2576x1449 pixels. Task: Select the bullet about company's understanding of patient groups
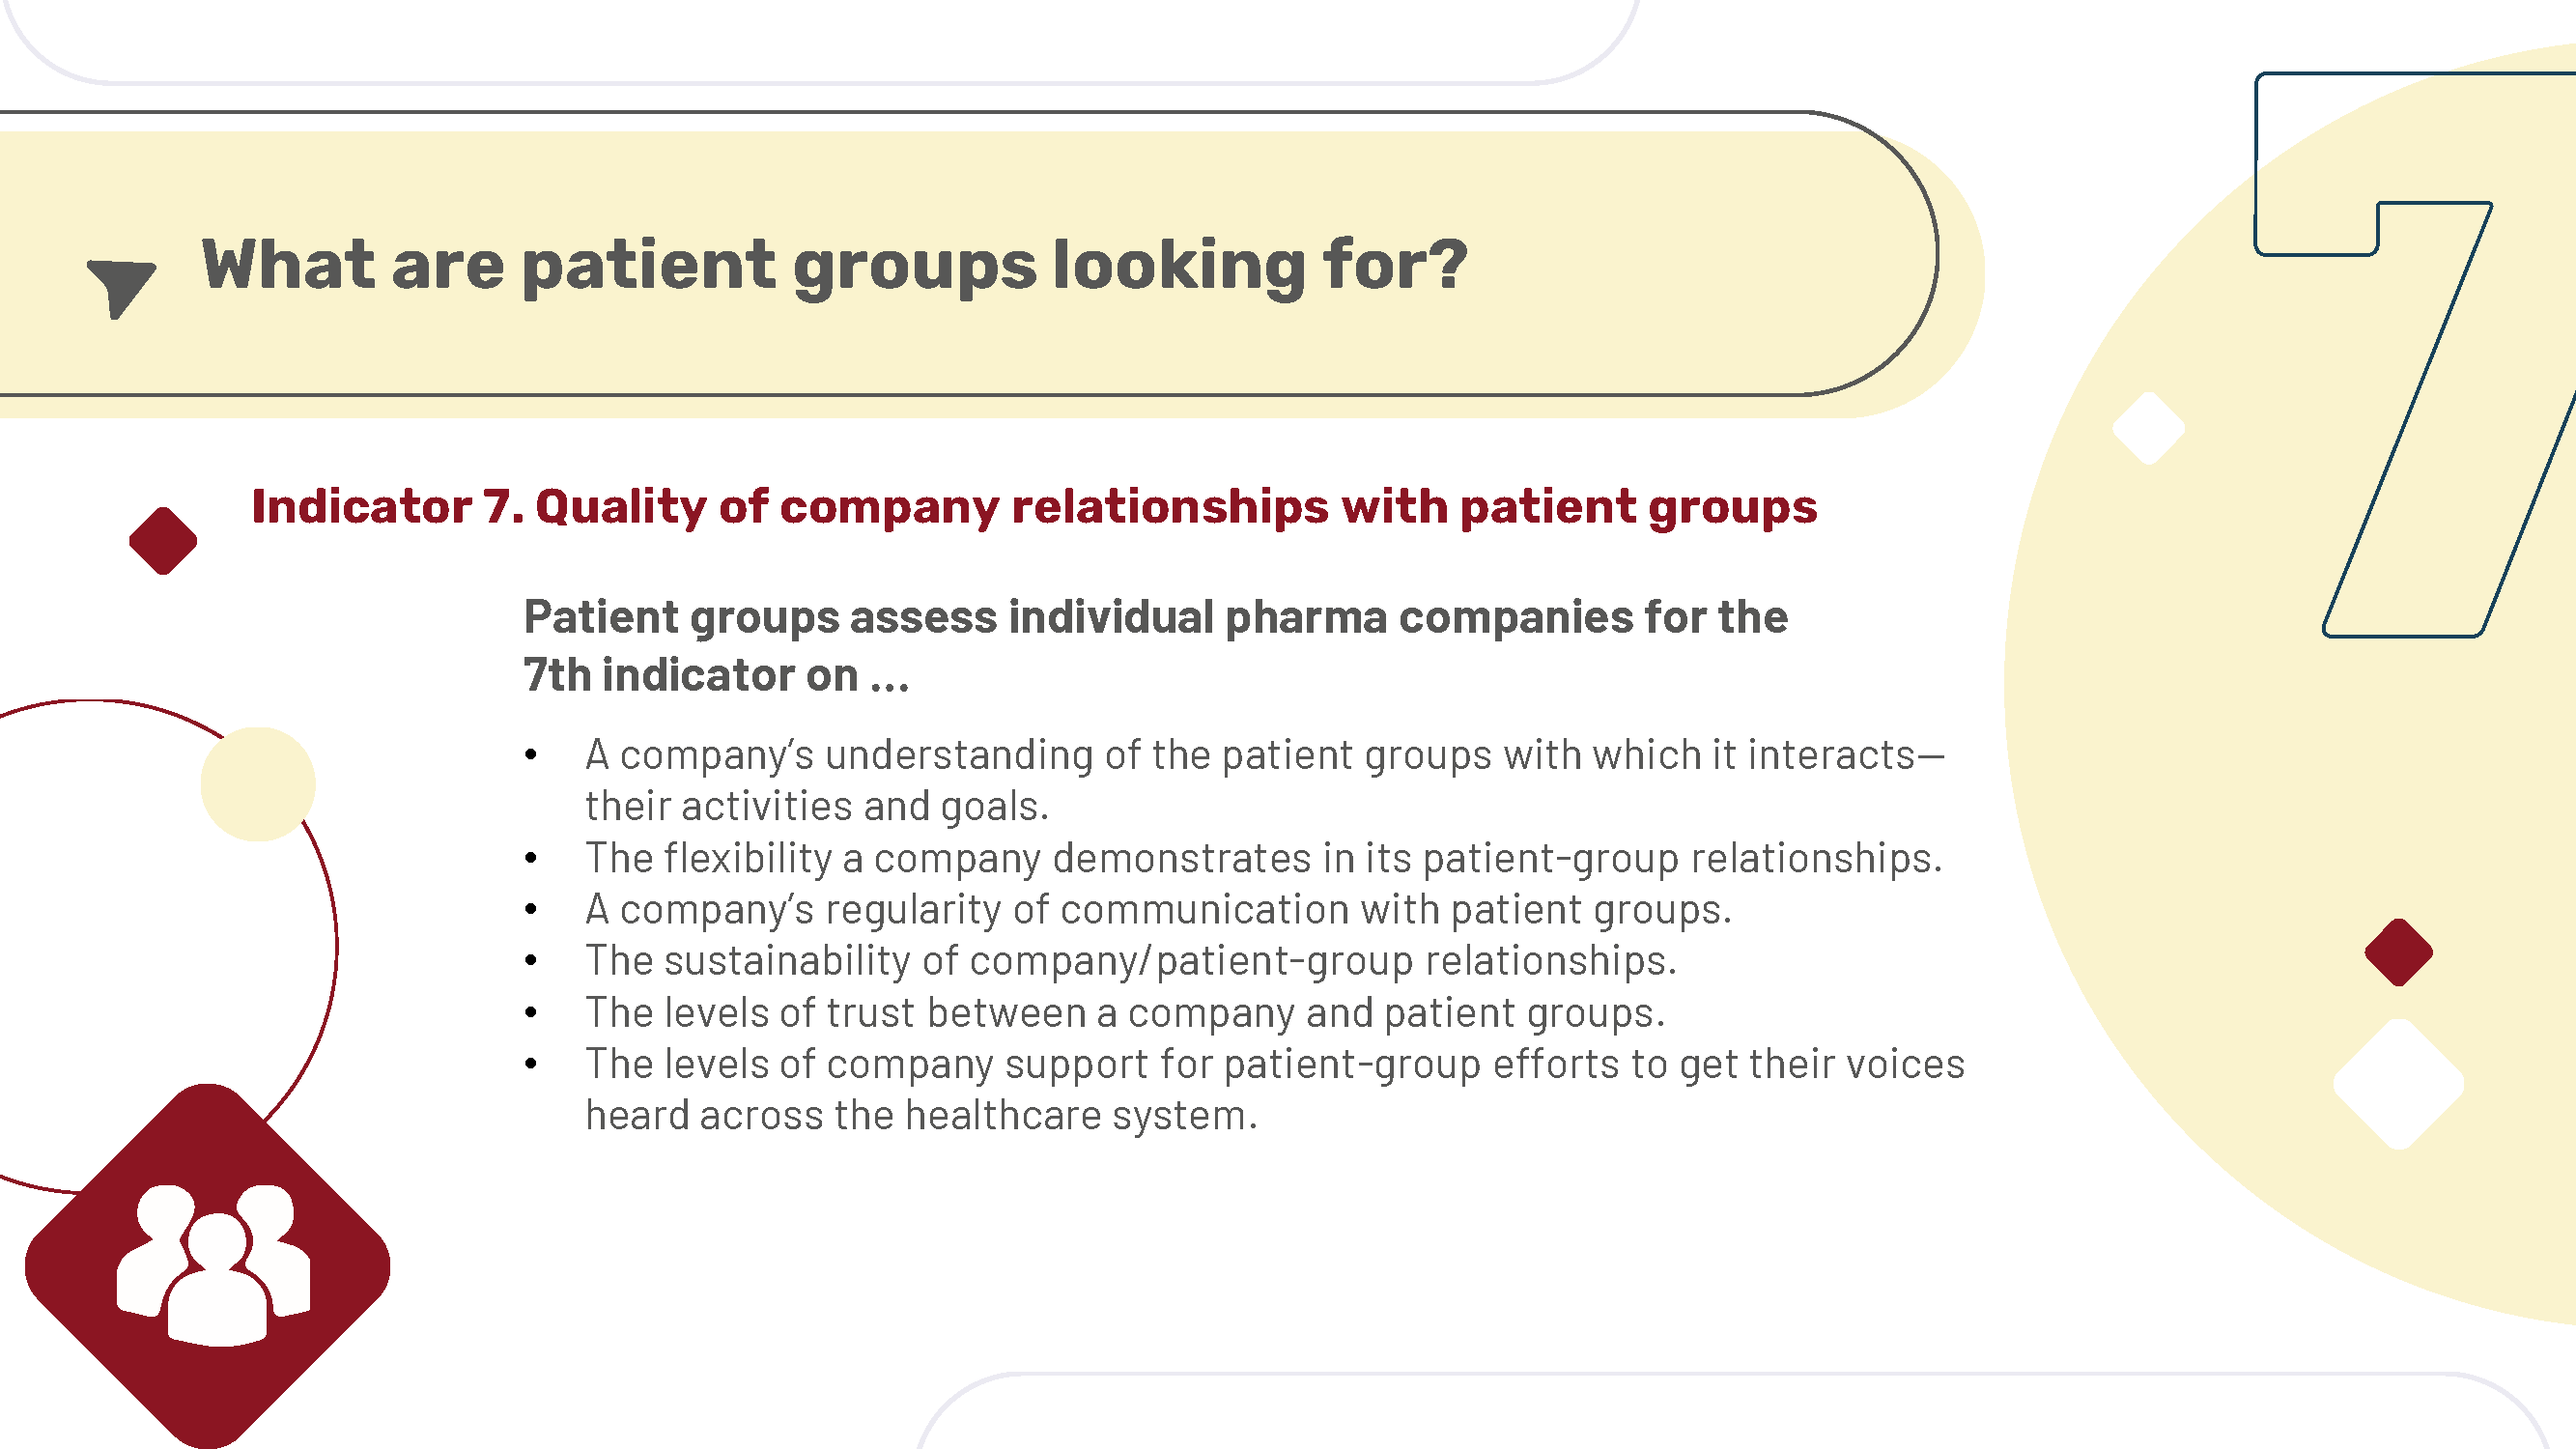(x=1264, y=780)
